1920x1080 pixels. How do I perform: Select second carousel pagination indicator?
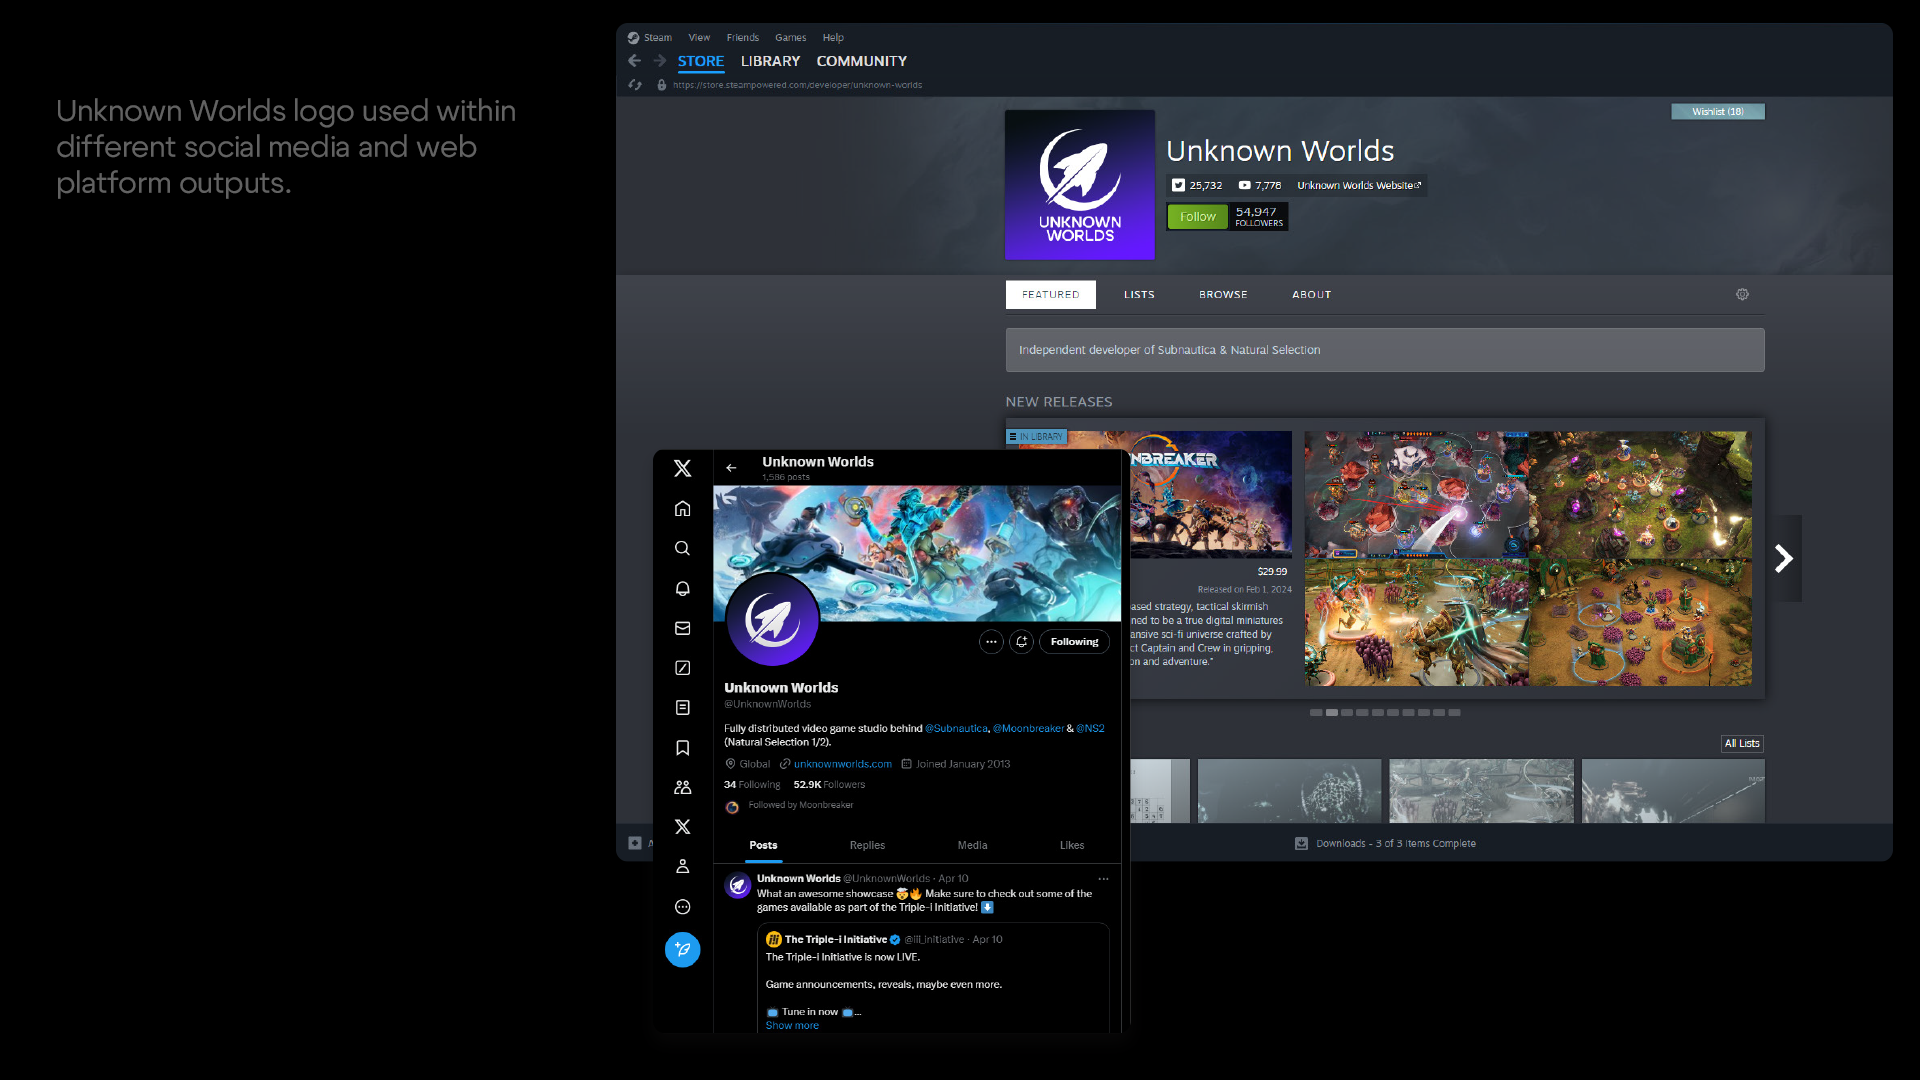click(1332, 713)
